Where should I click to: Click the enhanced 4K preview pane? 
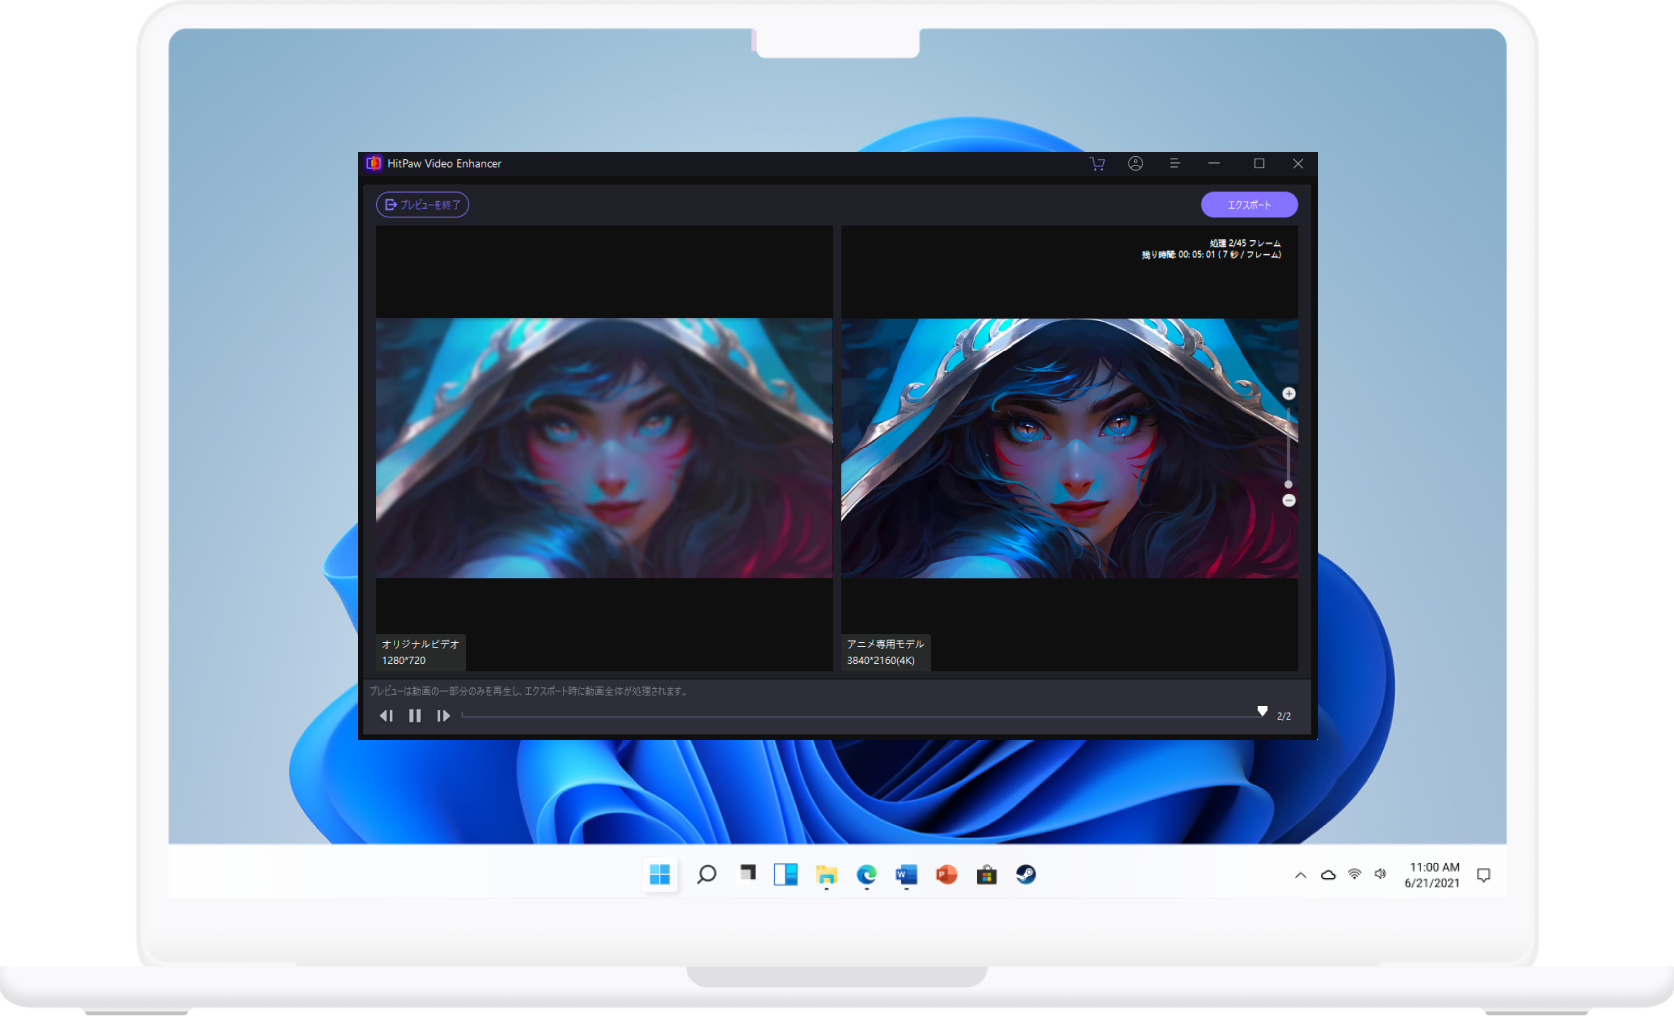click(x=1069, y=448)
